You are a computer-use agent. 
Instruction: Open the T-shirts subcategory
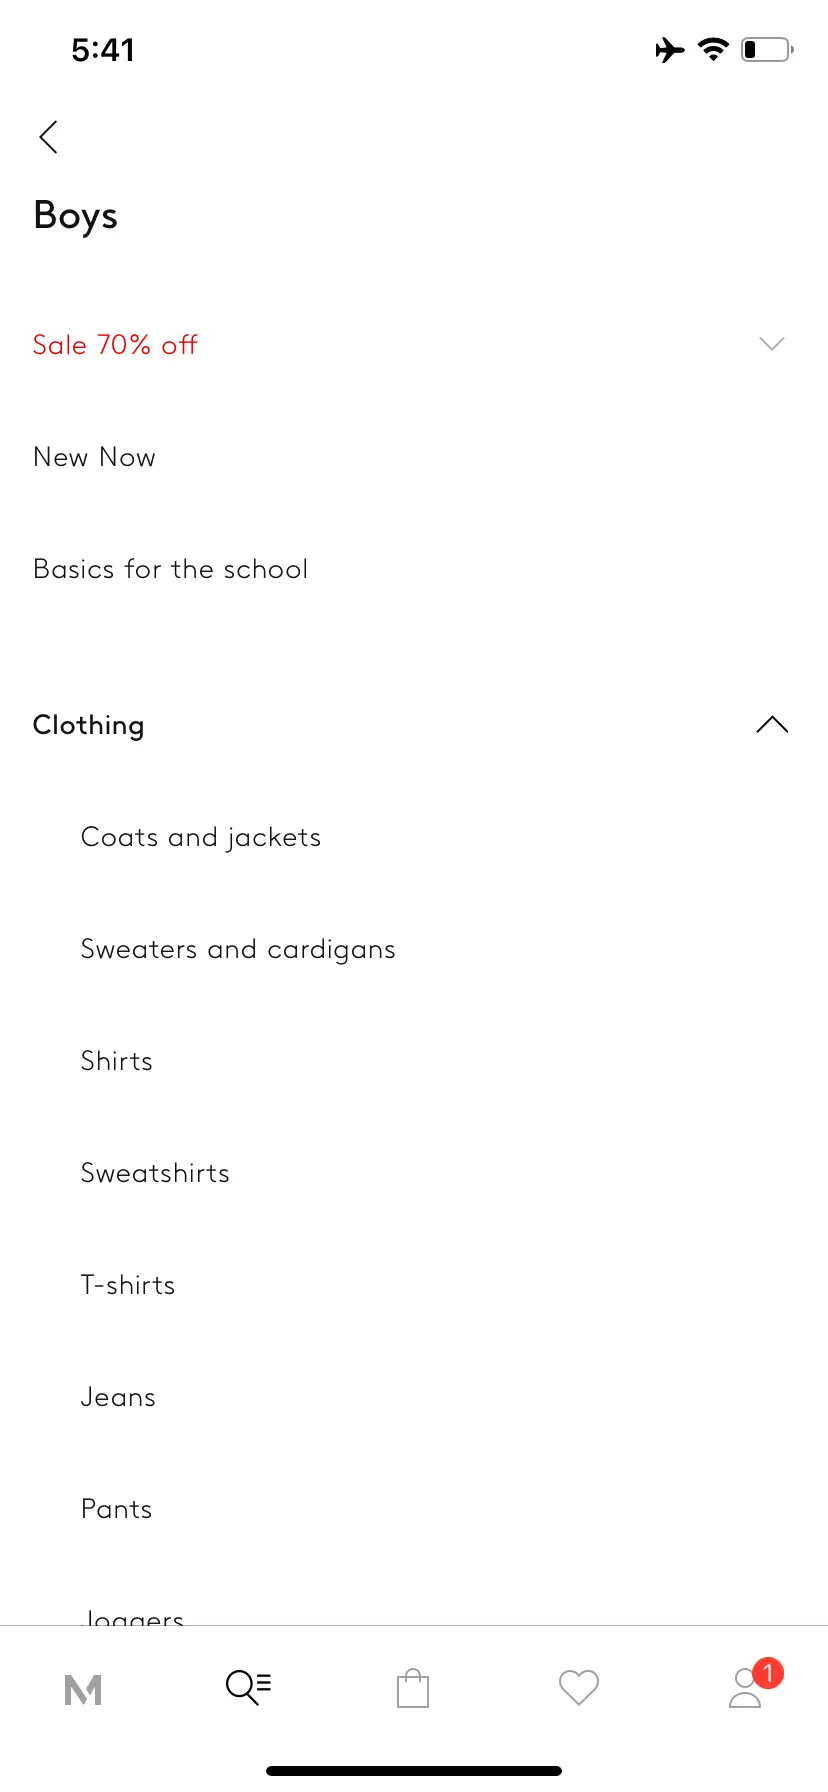tap(128, 1285)
